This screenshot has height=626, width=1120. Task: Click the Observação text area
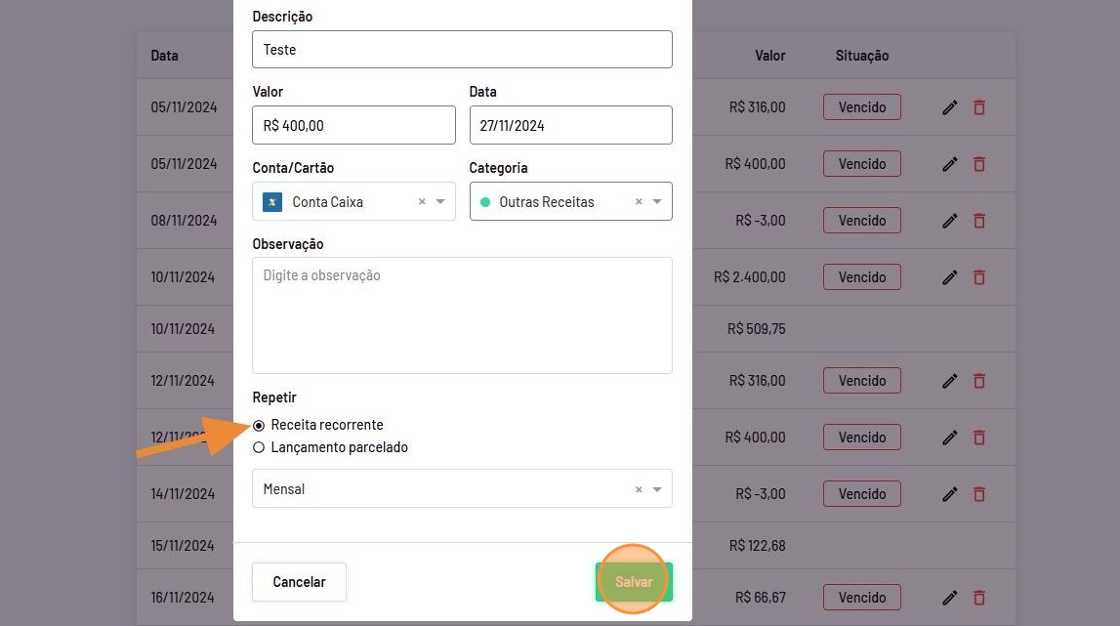click(462, 315)
